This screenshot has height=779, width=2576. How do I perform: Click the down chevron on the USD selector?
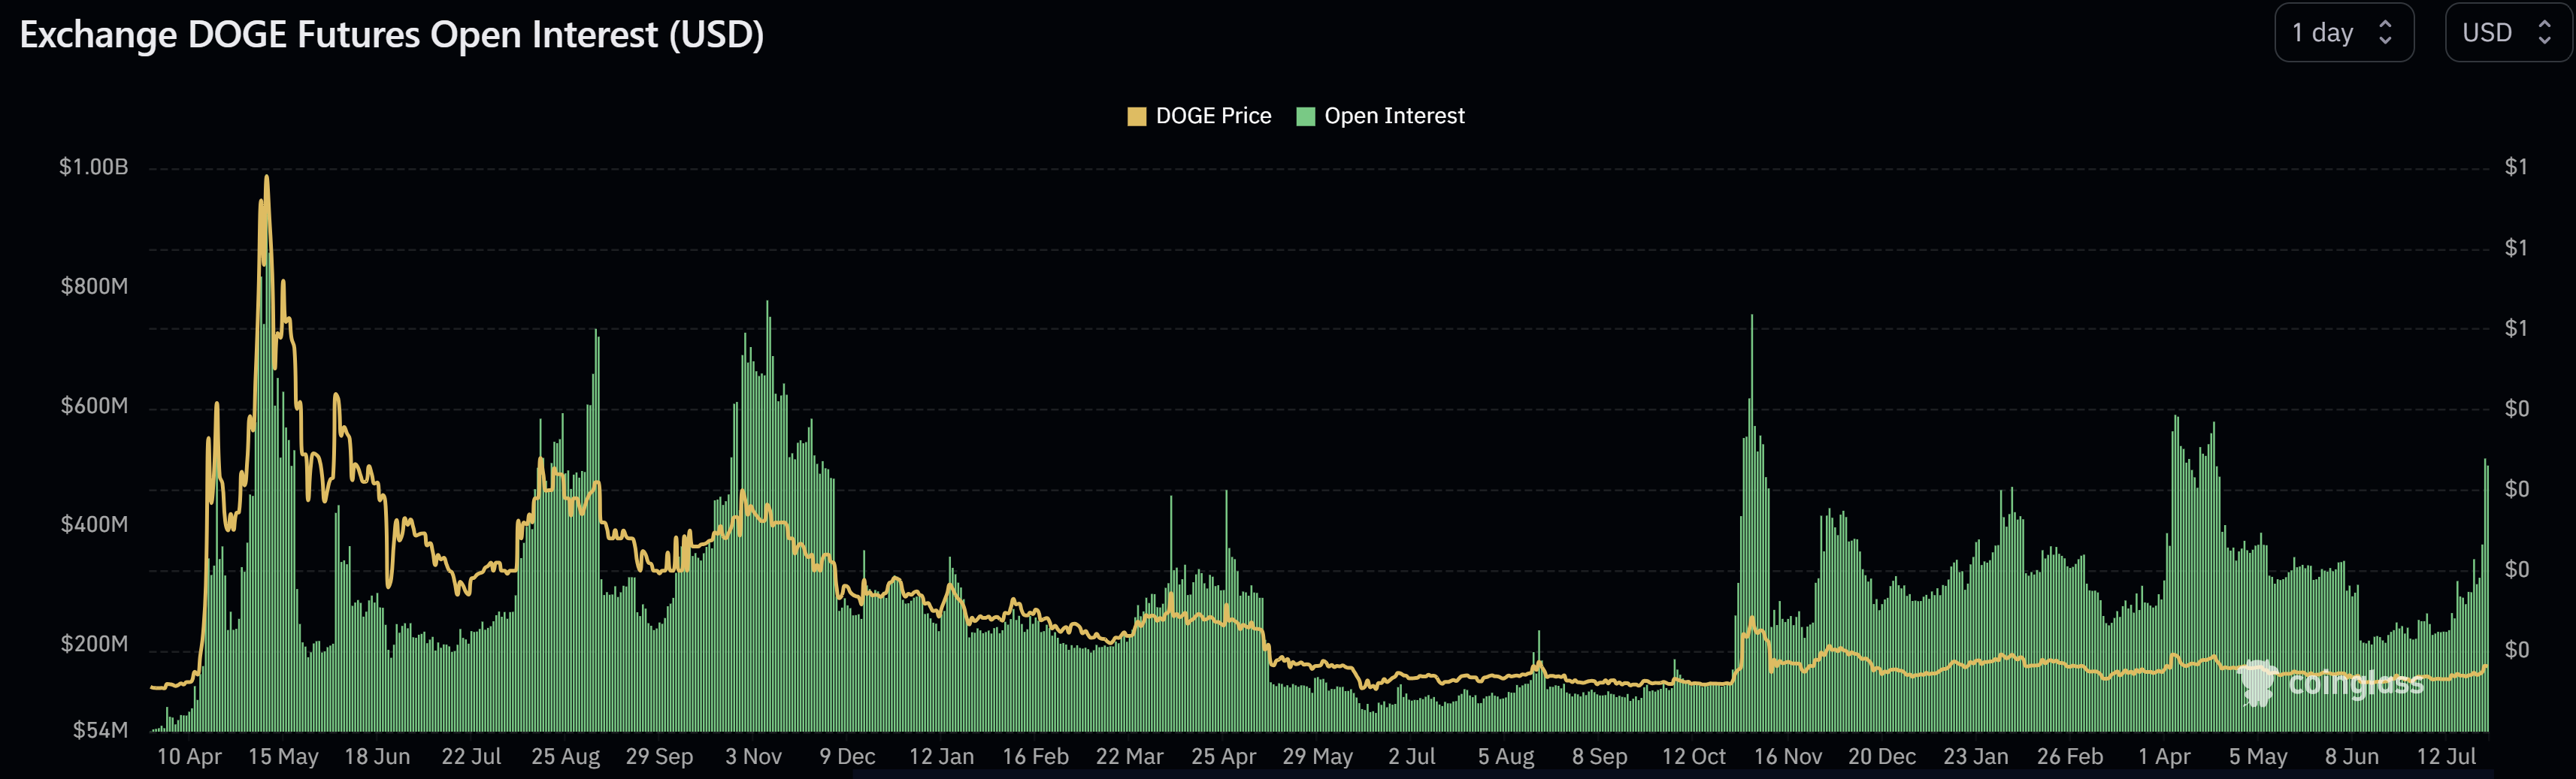(x=2546, y=40)
